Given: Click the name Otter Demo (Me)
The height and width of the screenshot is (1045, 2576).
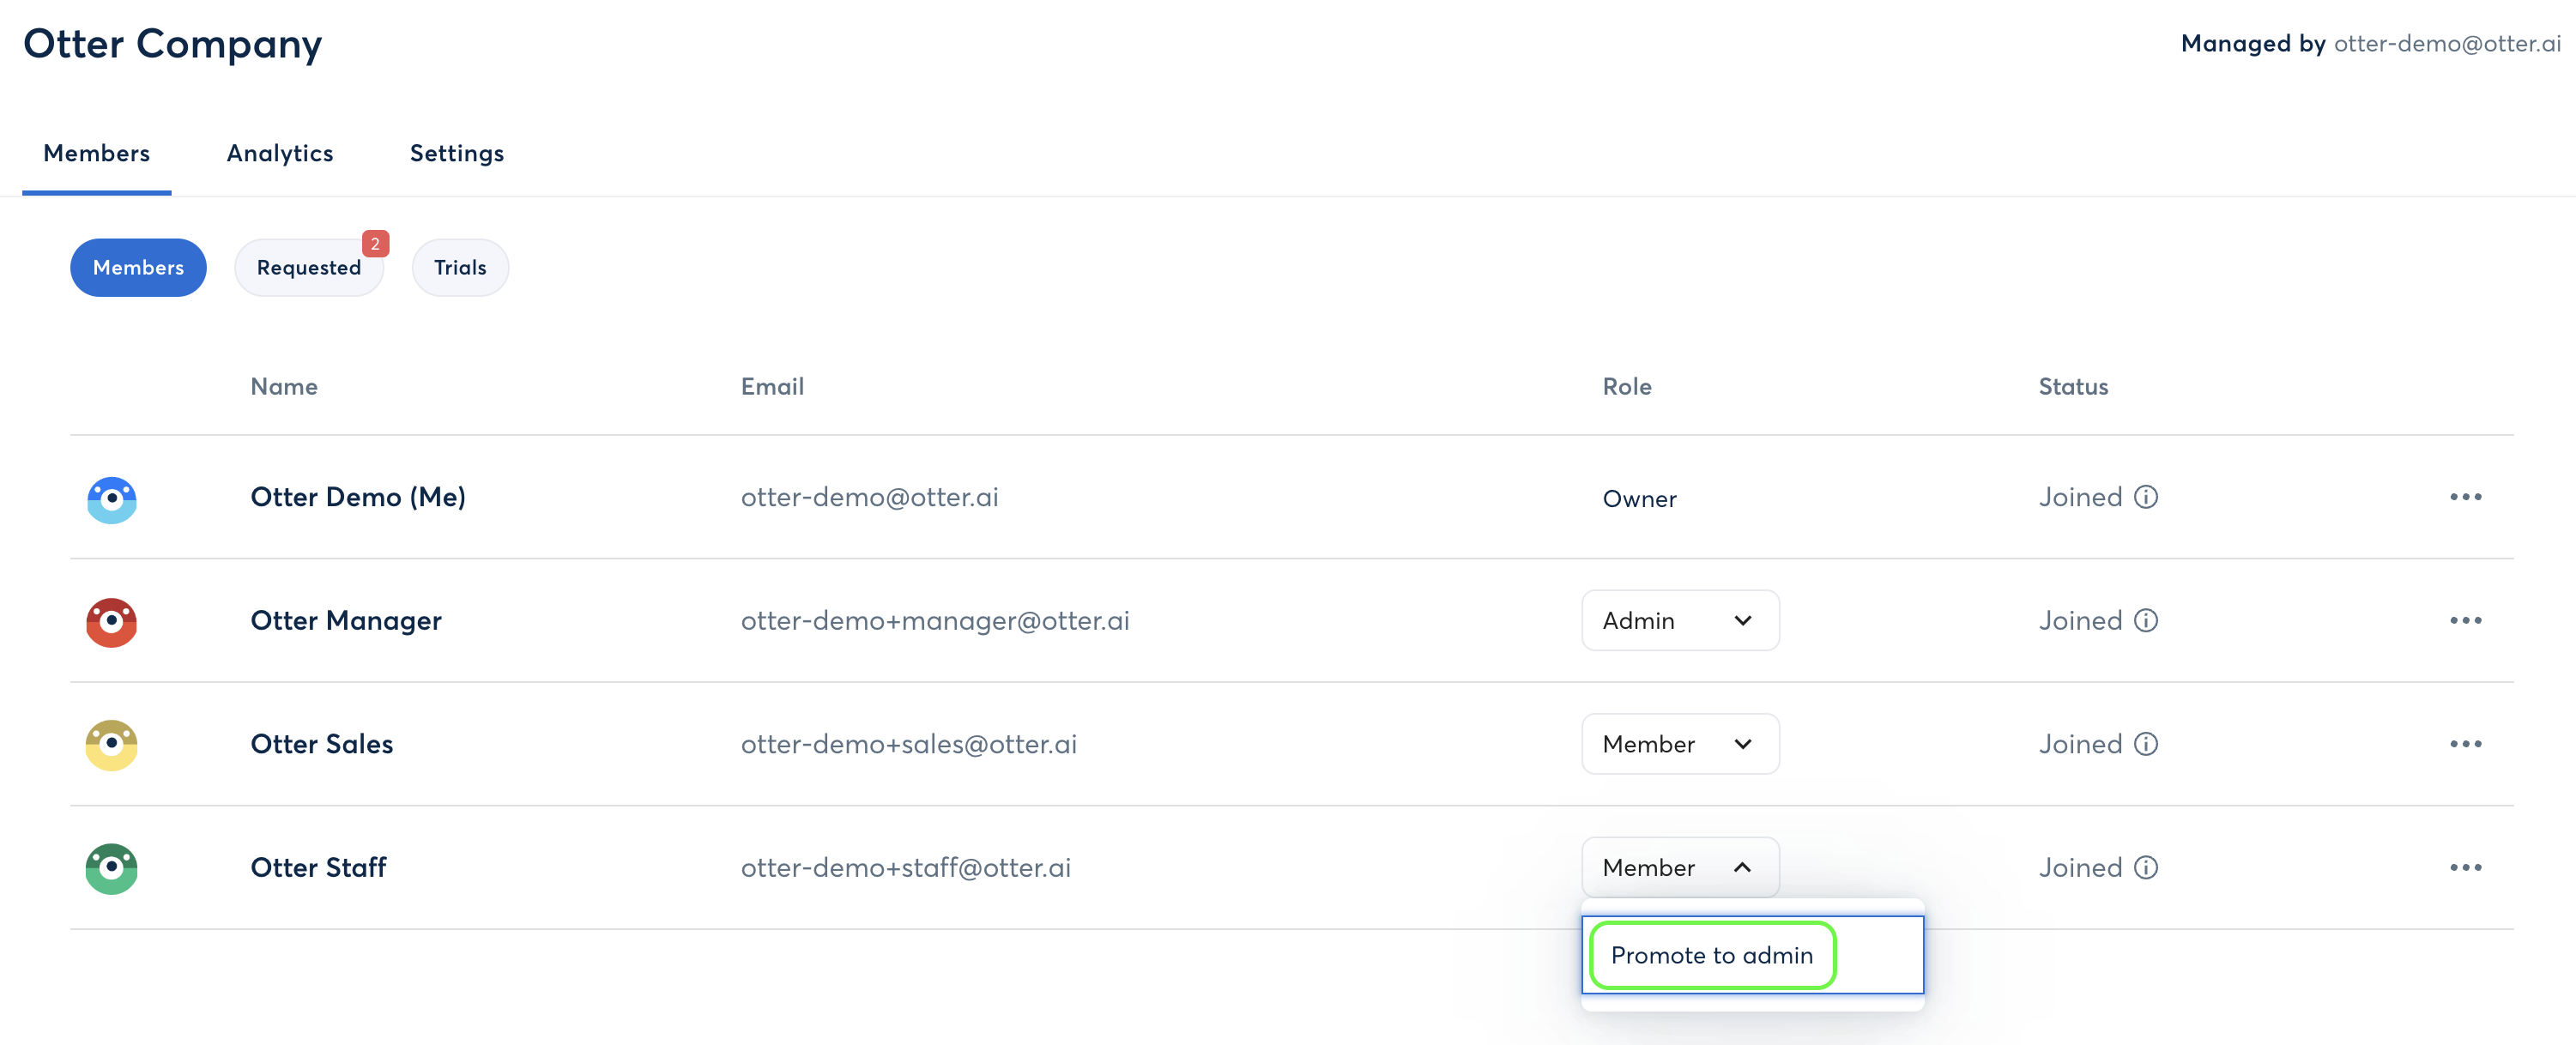Looking at the screenshot, I should 358,497.
